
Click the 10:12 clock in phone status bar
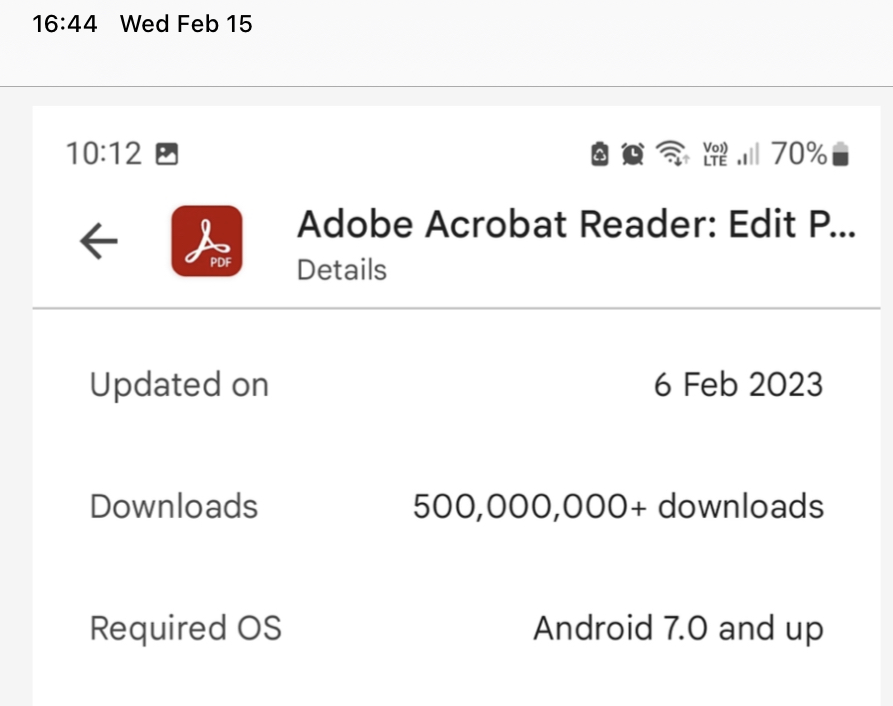click(x=104, y=154)
